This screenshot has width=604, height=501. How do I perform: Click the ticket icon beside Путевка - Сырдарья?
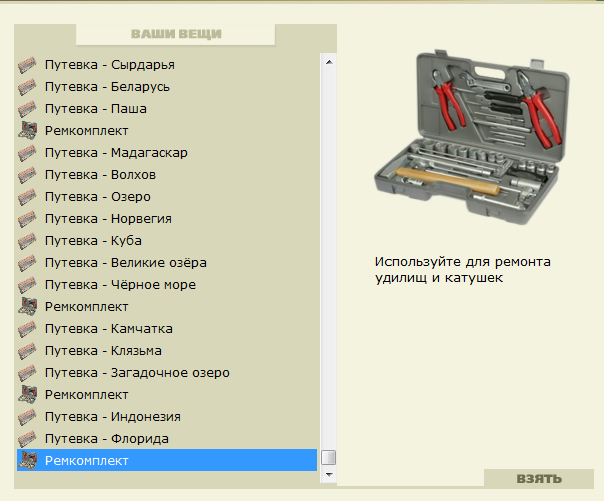[28, 65]
